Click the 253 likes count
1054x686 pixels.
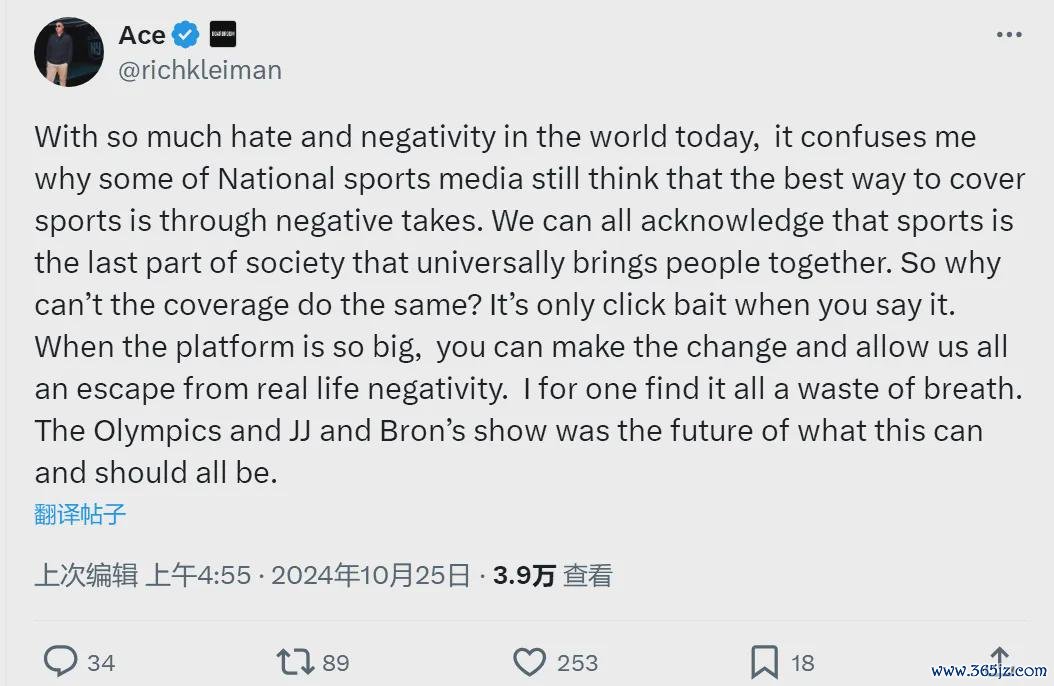coord(577,662)
